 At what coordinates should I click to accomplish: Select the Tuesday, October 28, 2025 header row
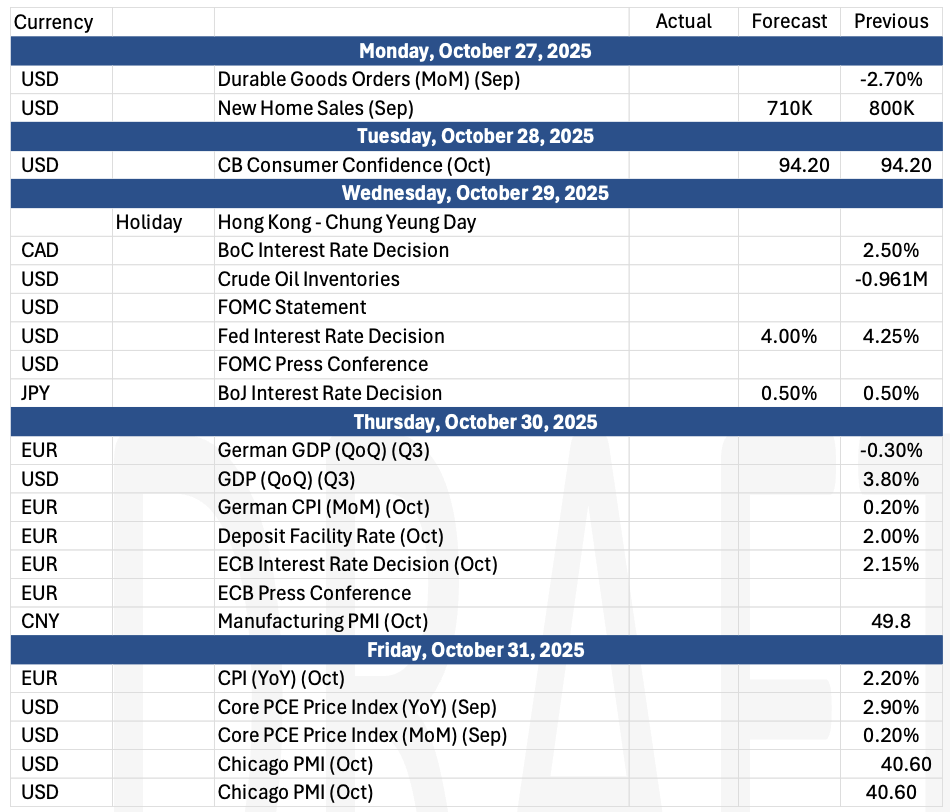pos(475,136)
